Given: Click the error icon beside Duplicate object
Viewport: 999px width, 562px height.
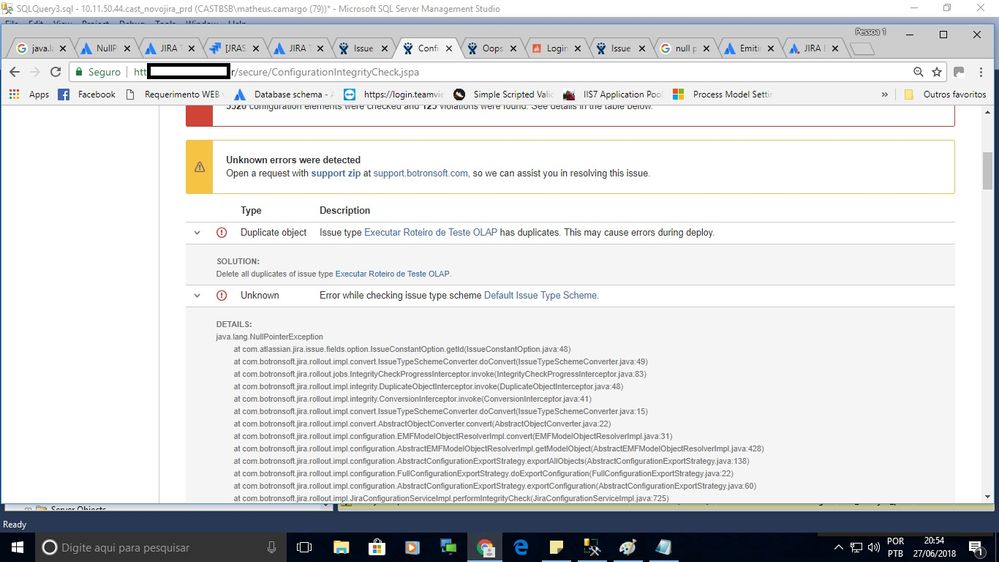Looking at the screenshot, I should tap(221, 233).
